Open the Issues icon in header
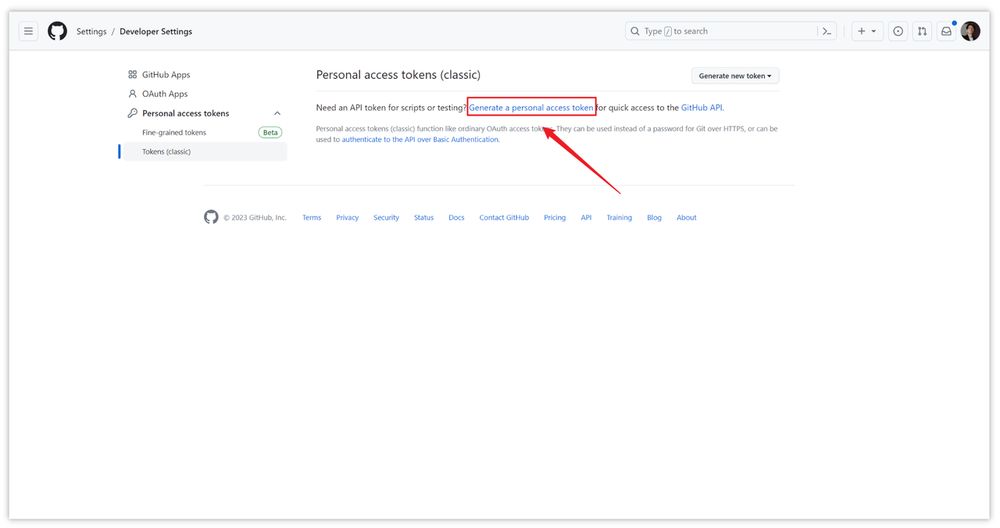 coord(898,31)
